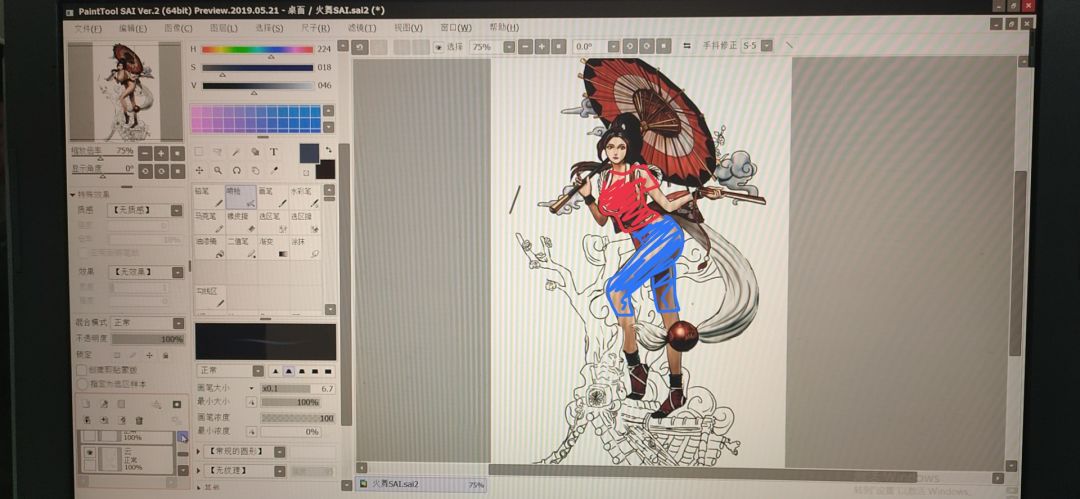This screenshot has width=1080, height=499.
Task: Click the trash delete layer icon
Action: (138, 420)
